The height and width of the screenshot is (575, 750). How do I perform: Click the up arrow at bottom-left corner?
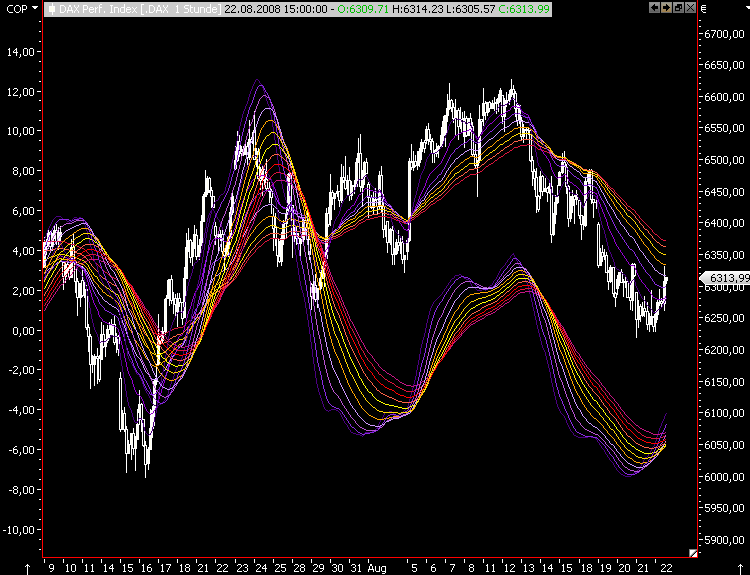coord(27,567)
